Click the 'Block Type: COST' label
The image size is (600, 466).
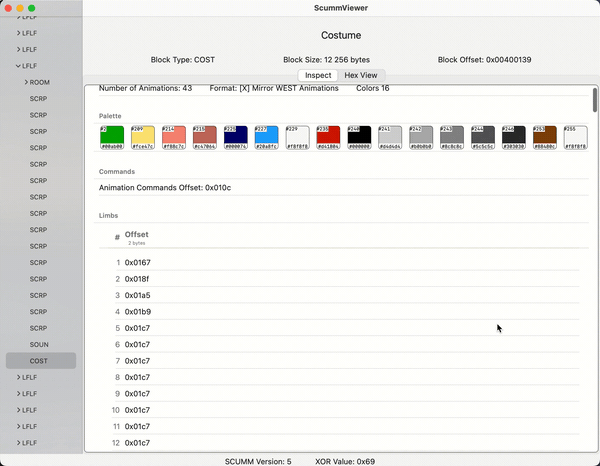[183, 60]
